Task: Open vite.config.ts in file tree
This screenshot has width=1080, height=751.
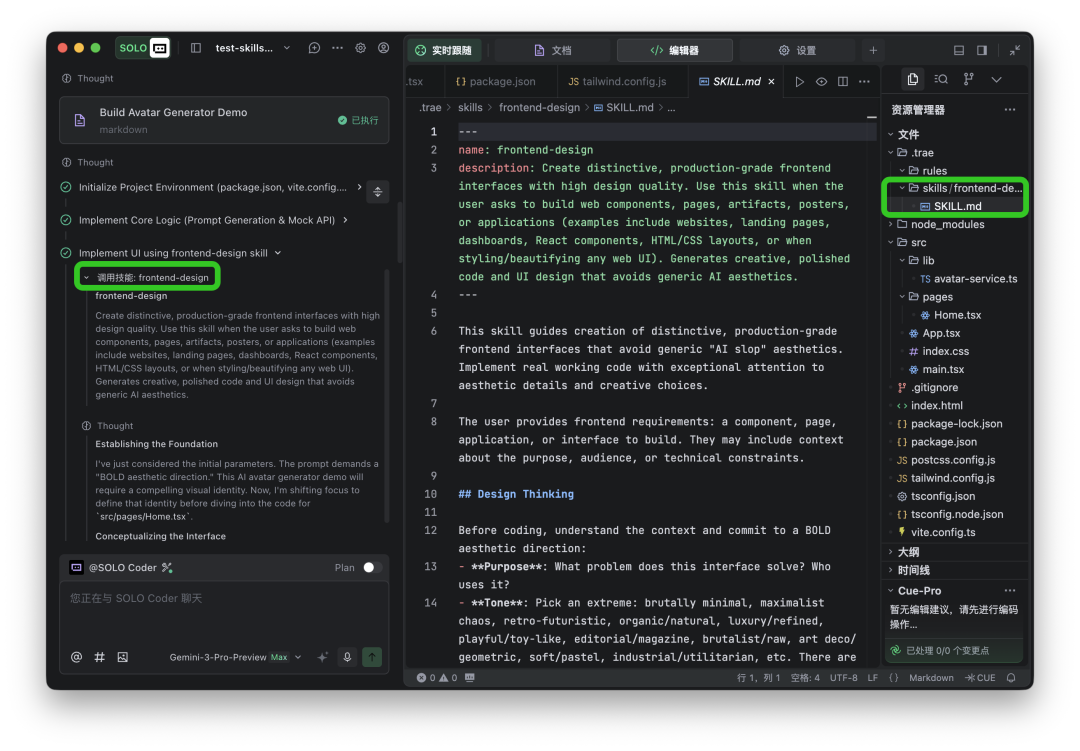Action: [942, 533]
